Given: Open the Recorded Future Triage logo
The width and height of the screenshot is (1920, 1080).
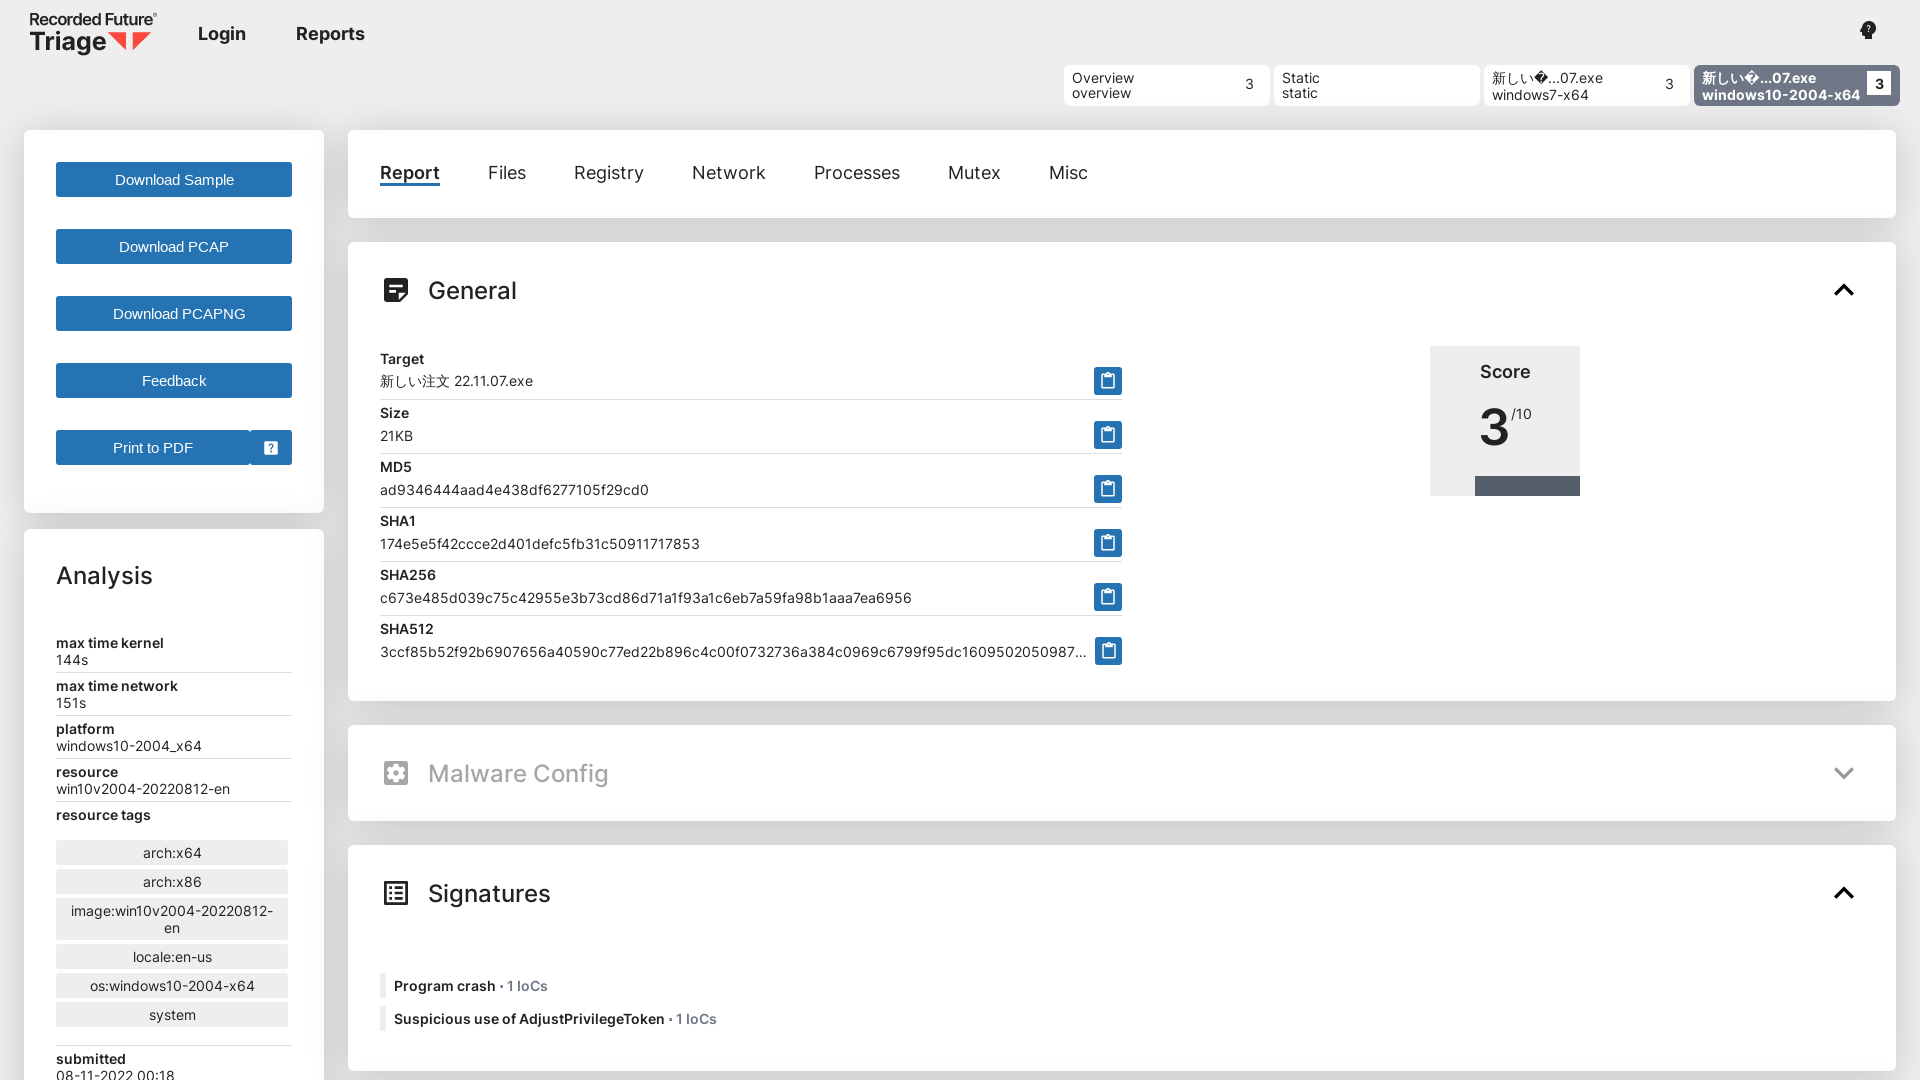Looking at the screenshot, I should click(x=92, y=34).
